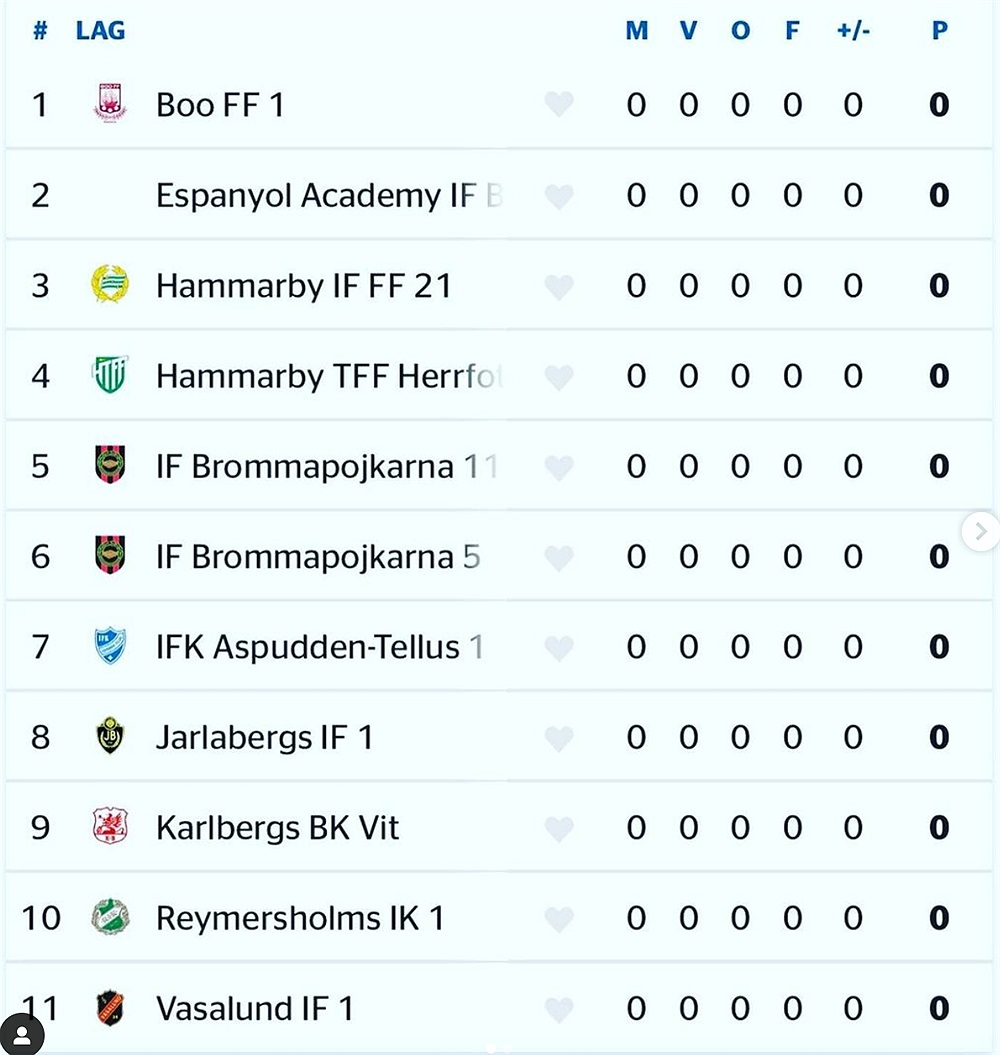The image size is (1000, 1055).
Task: Toggle favorite heart for Karlbergs BK Vit
Action: tap(559, 828)
